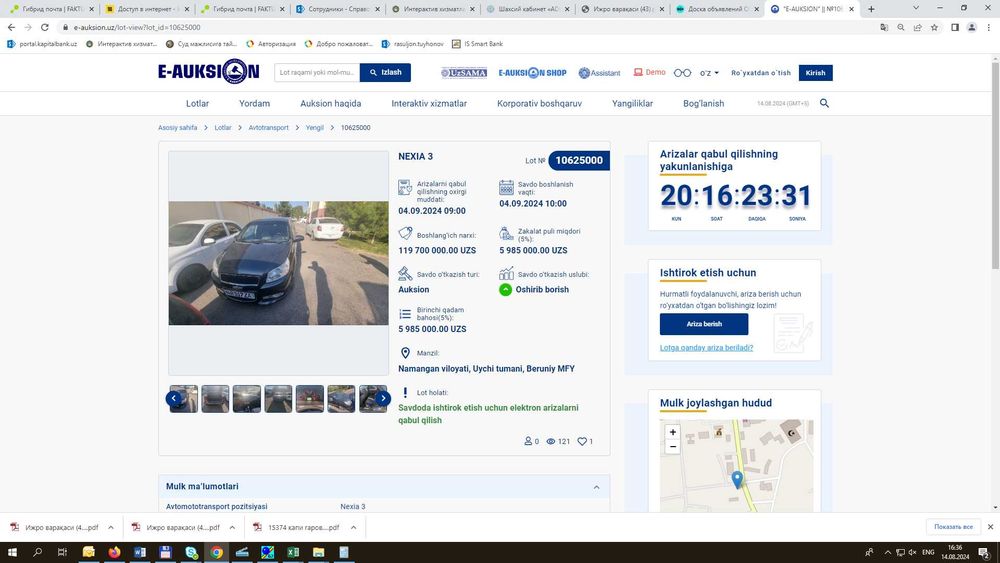Image resolution: width=1000 pixels, height=563 pixels.
Task: Open menu for 15374 капи гаров download
Action: click(x=353, y=527)
